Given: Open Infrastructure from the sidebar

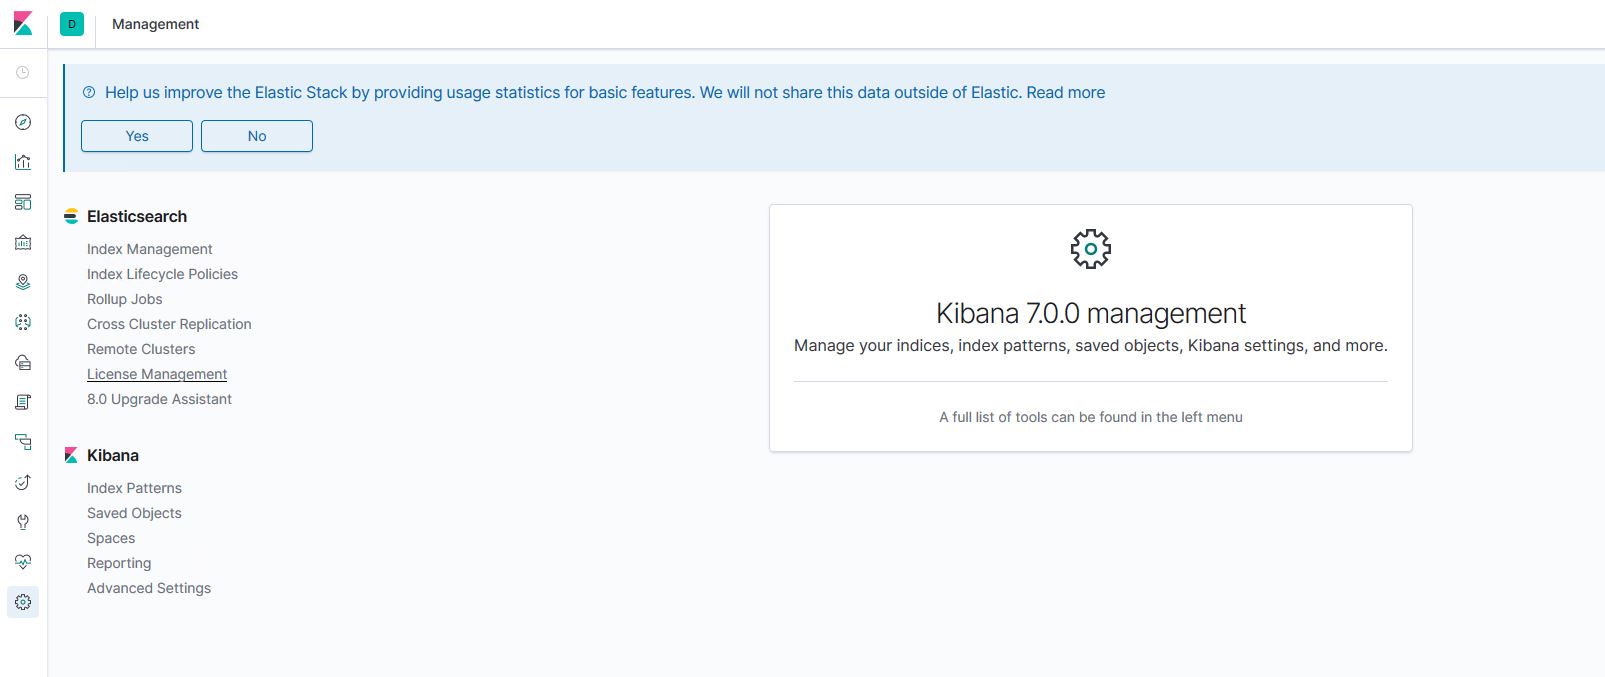Looking at the screenshot, I should tap(23, 362).
